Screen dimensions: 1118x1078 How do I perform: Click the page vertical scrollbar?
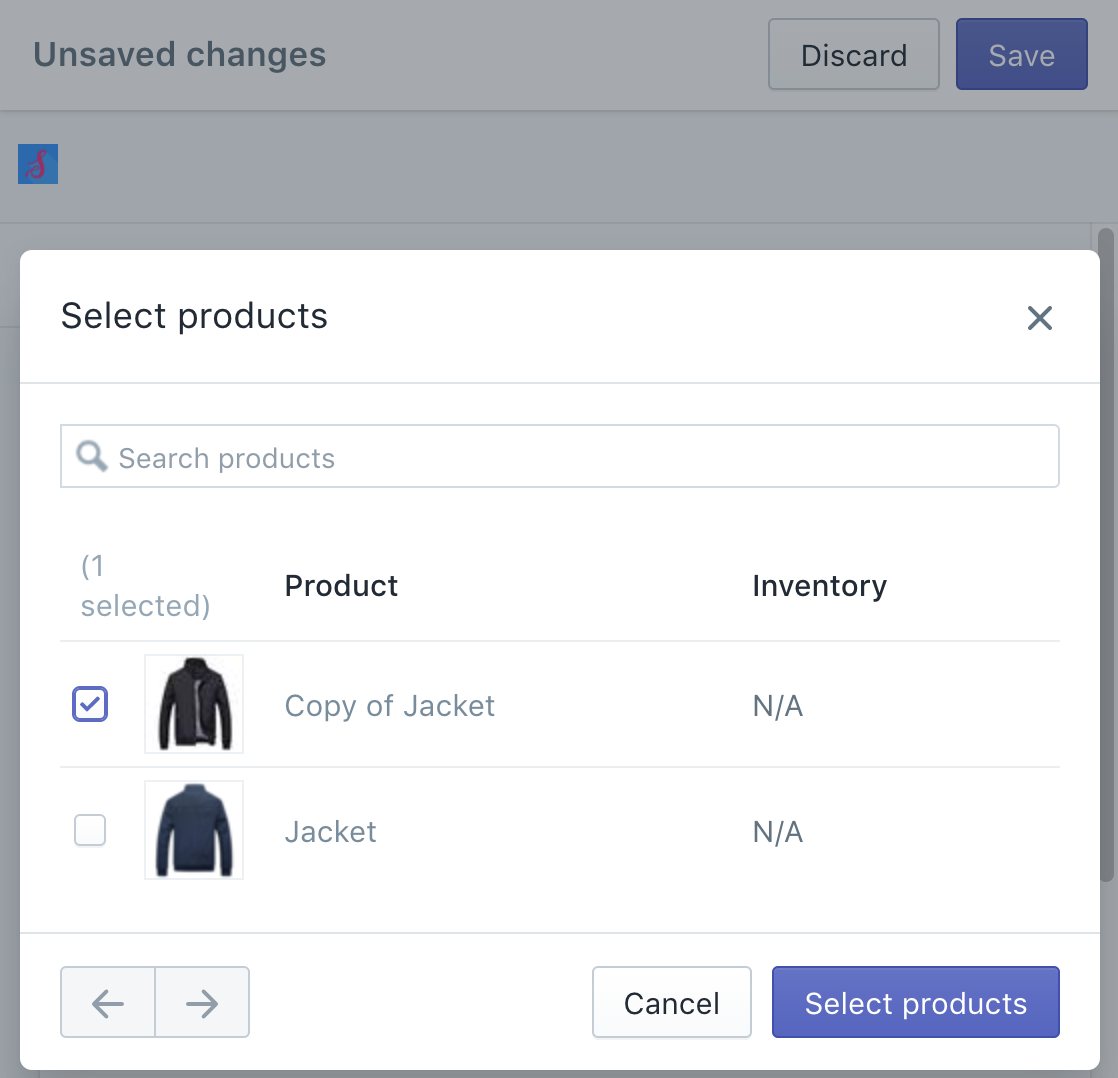click(x=1106, y=555)
